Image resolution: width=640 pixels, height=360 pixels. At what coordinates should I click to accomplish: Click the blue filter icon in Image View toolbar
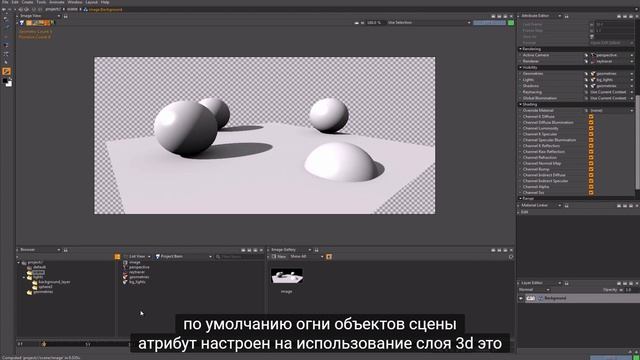point(22,23)
